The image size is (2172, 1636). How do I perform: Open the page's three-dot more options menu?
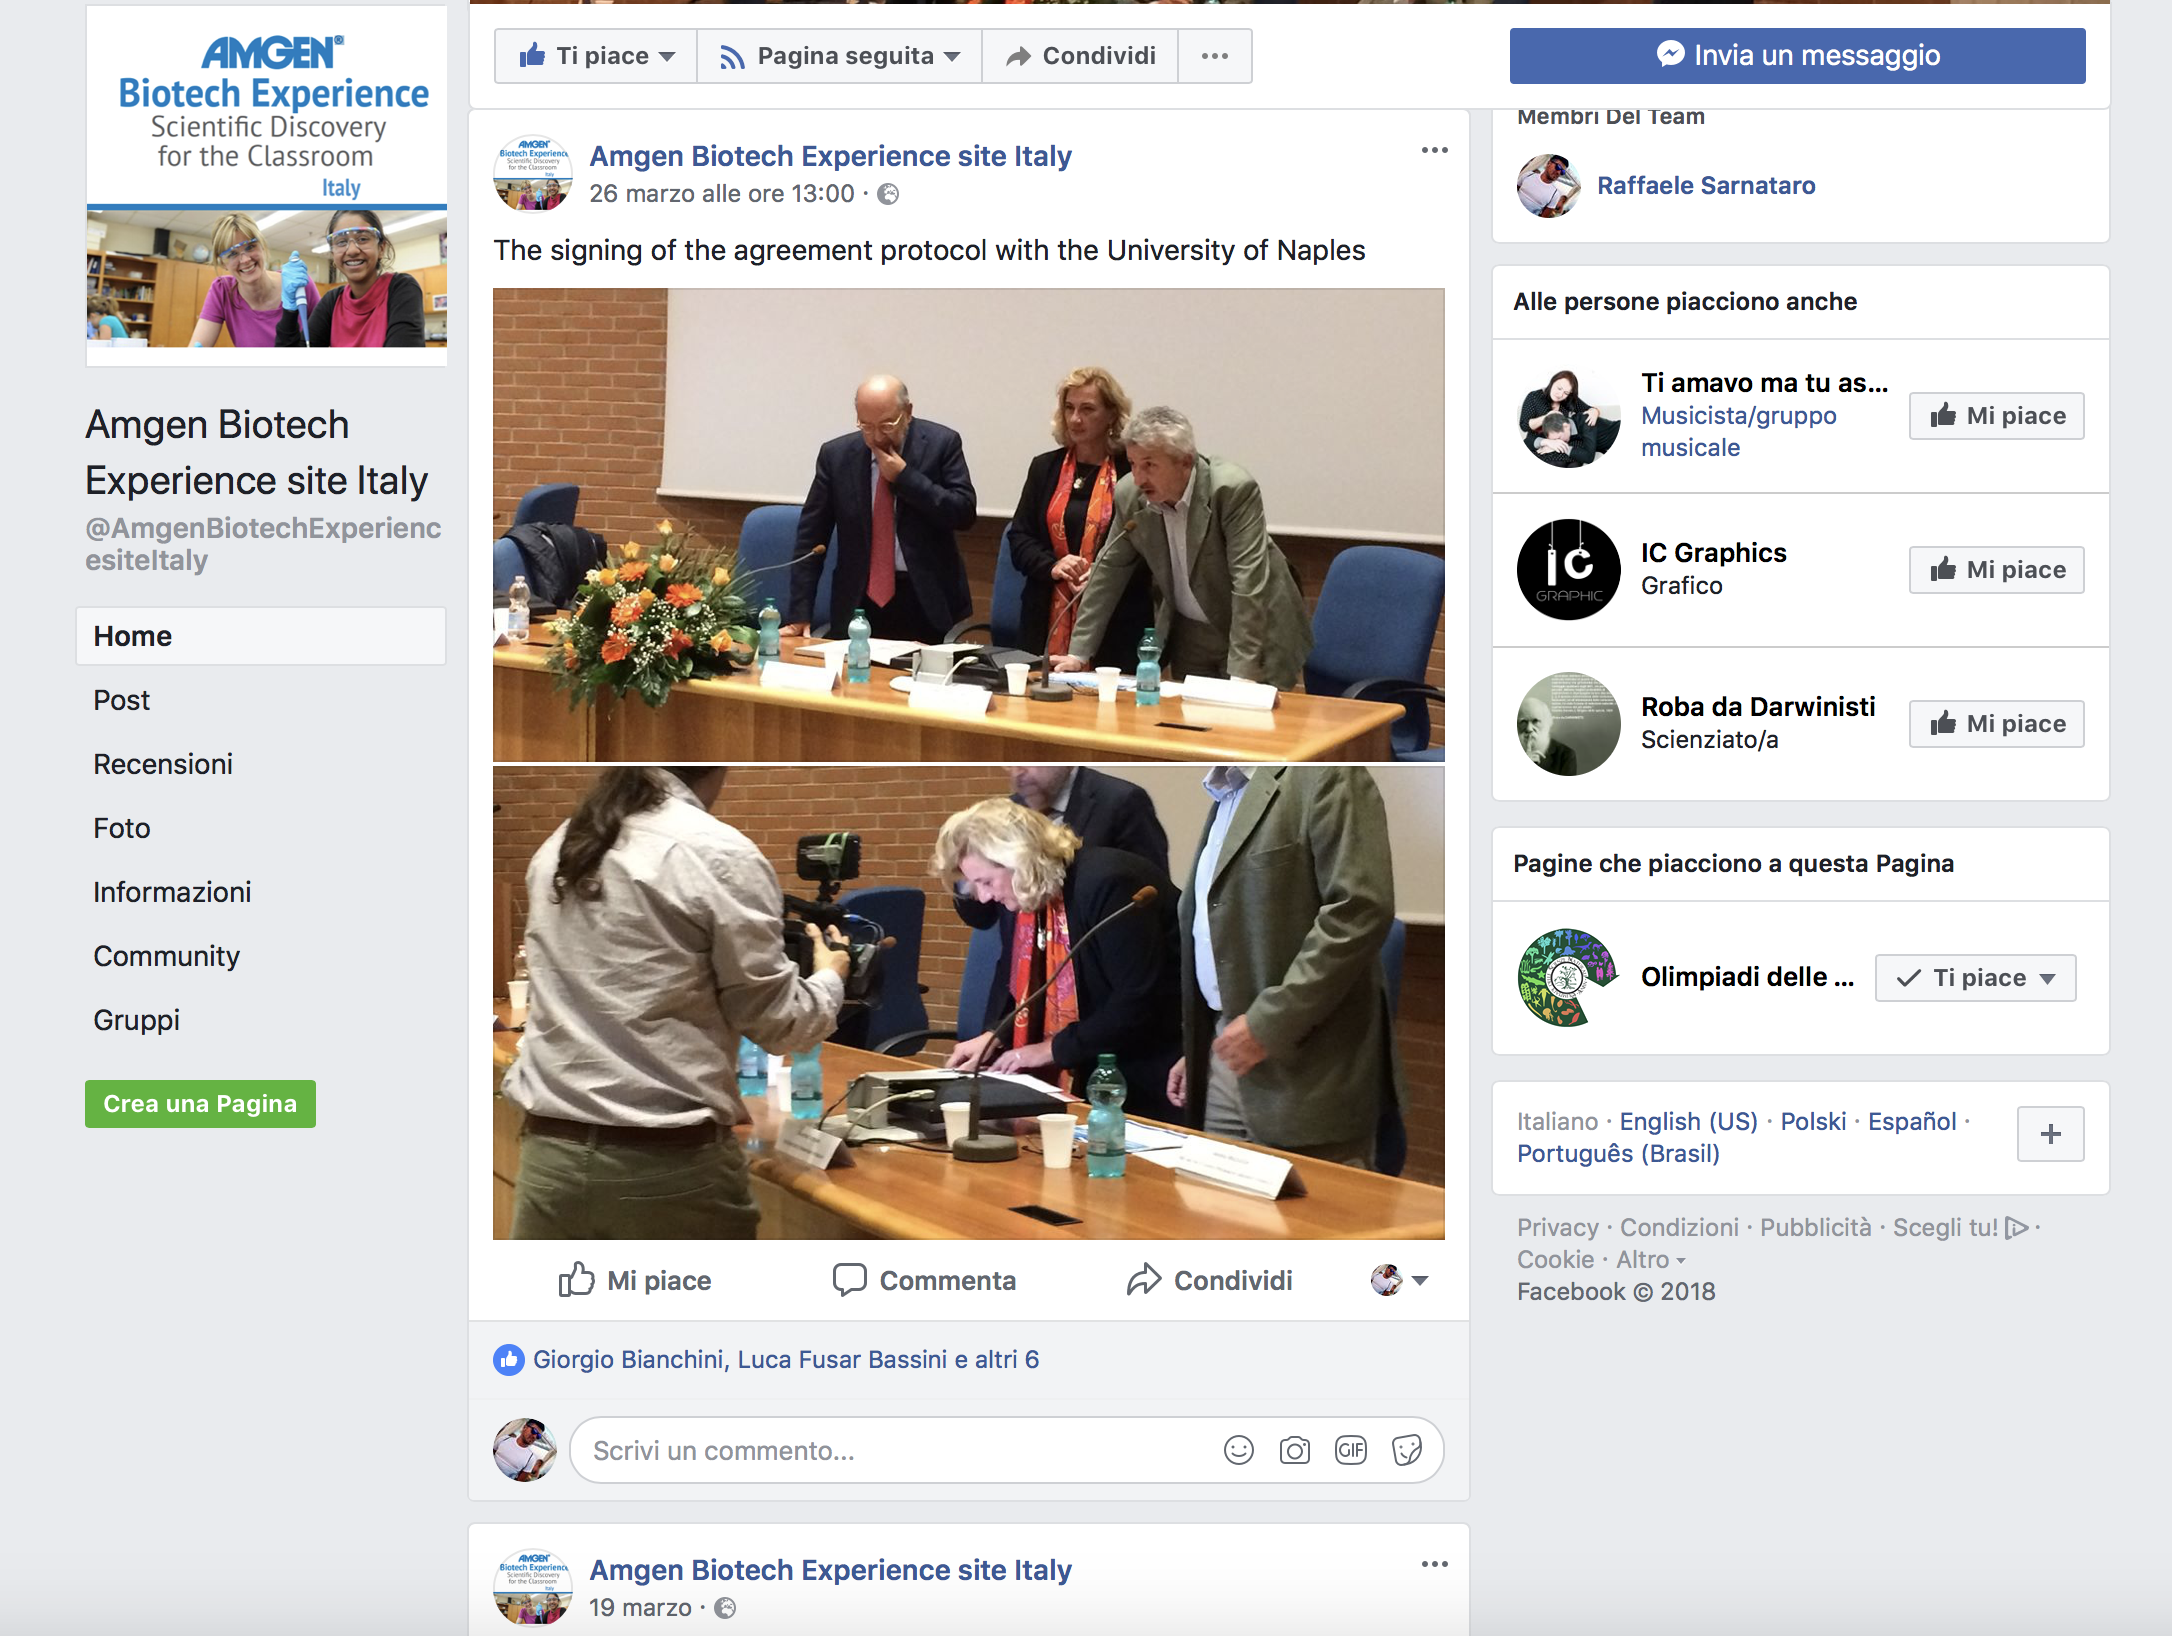[1214, 56]
